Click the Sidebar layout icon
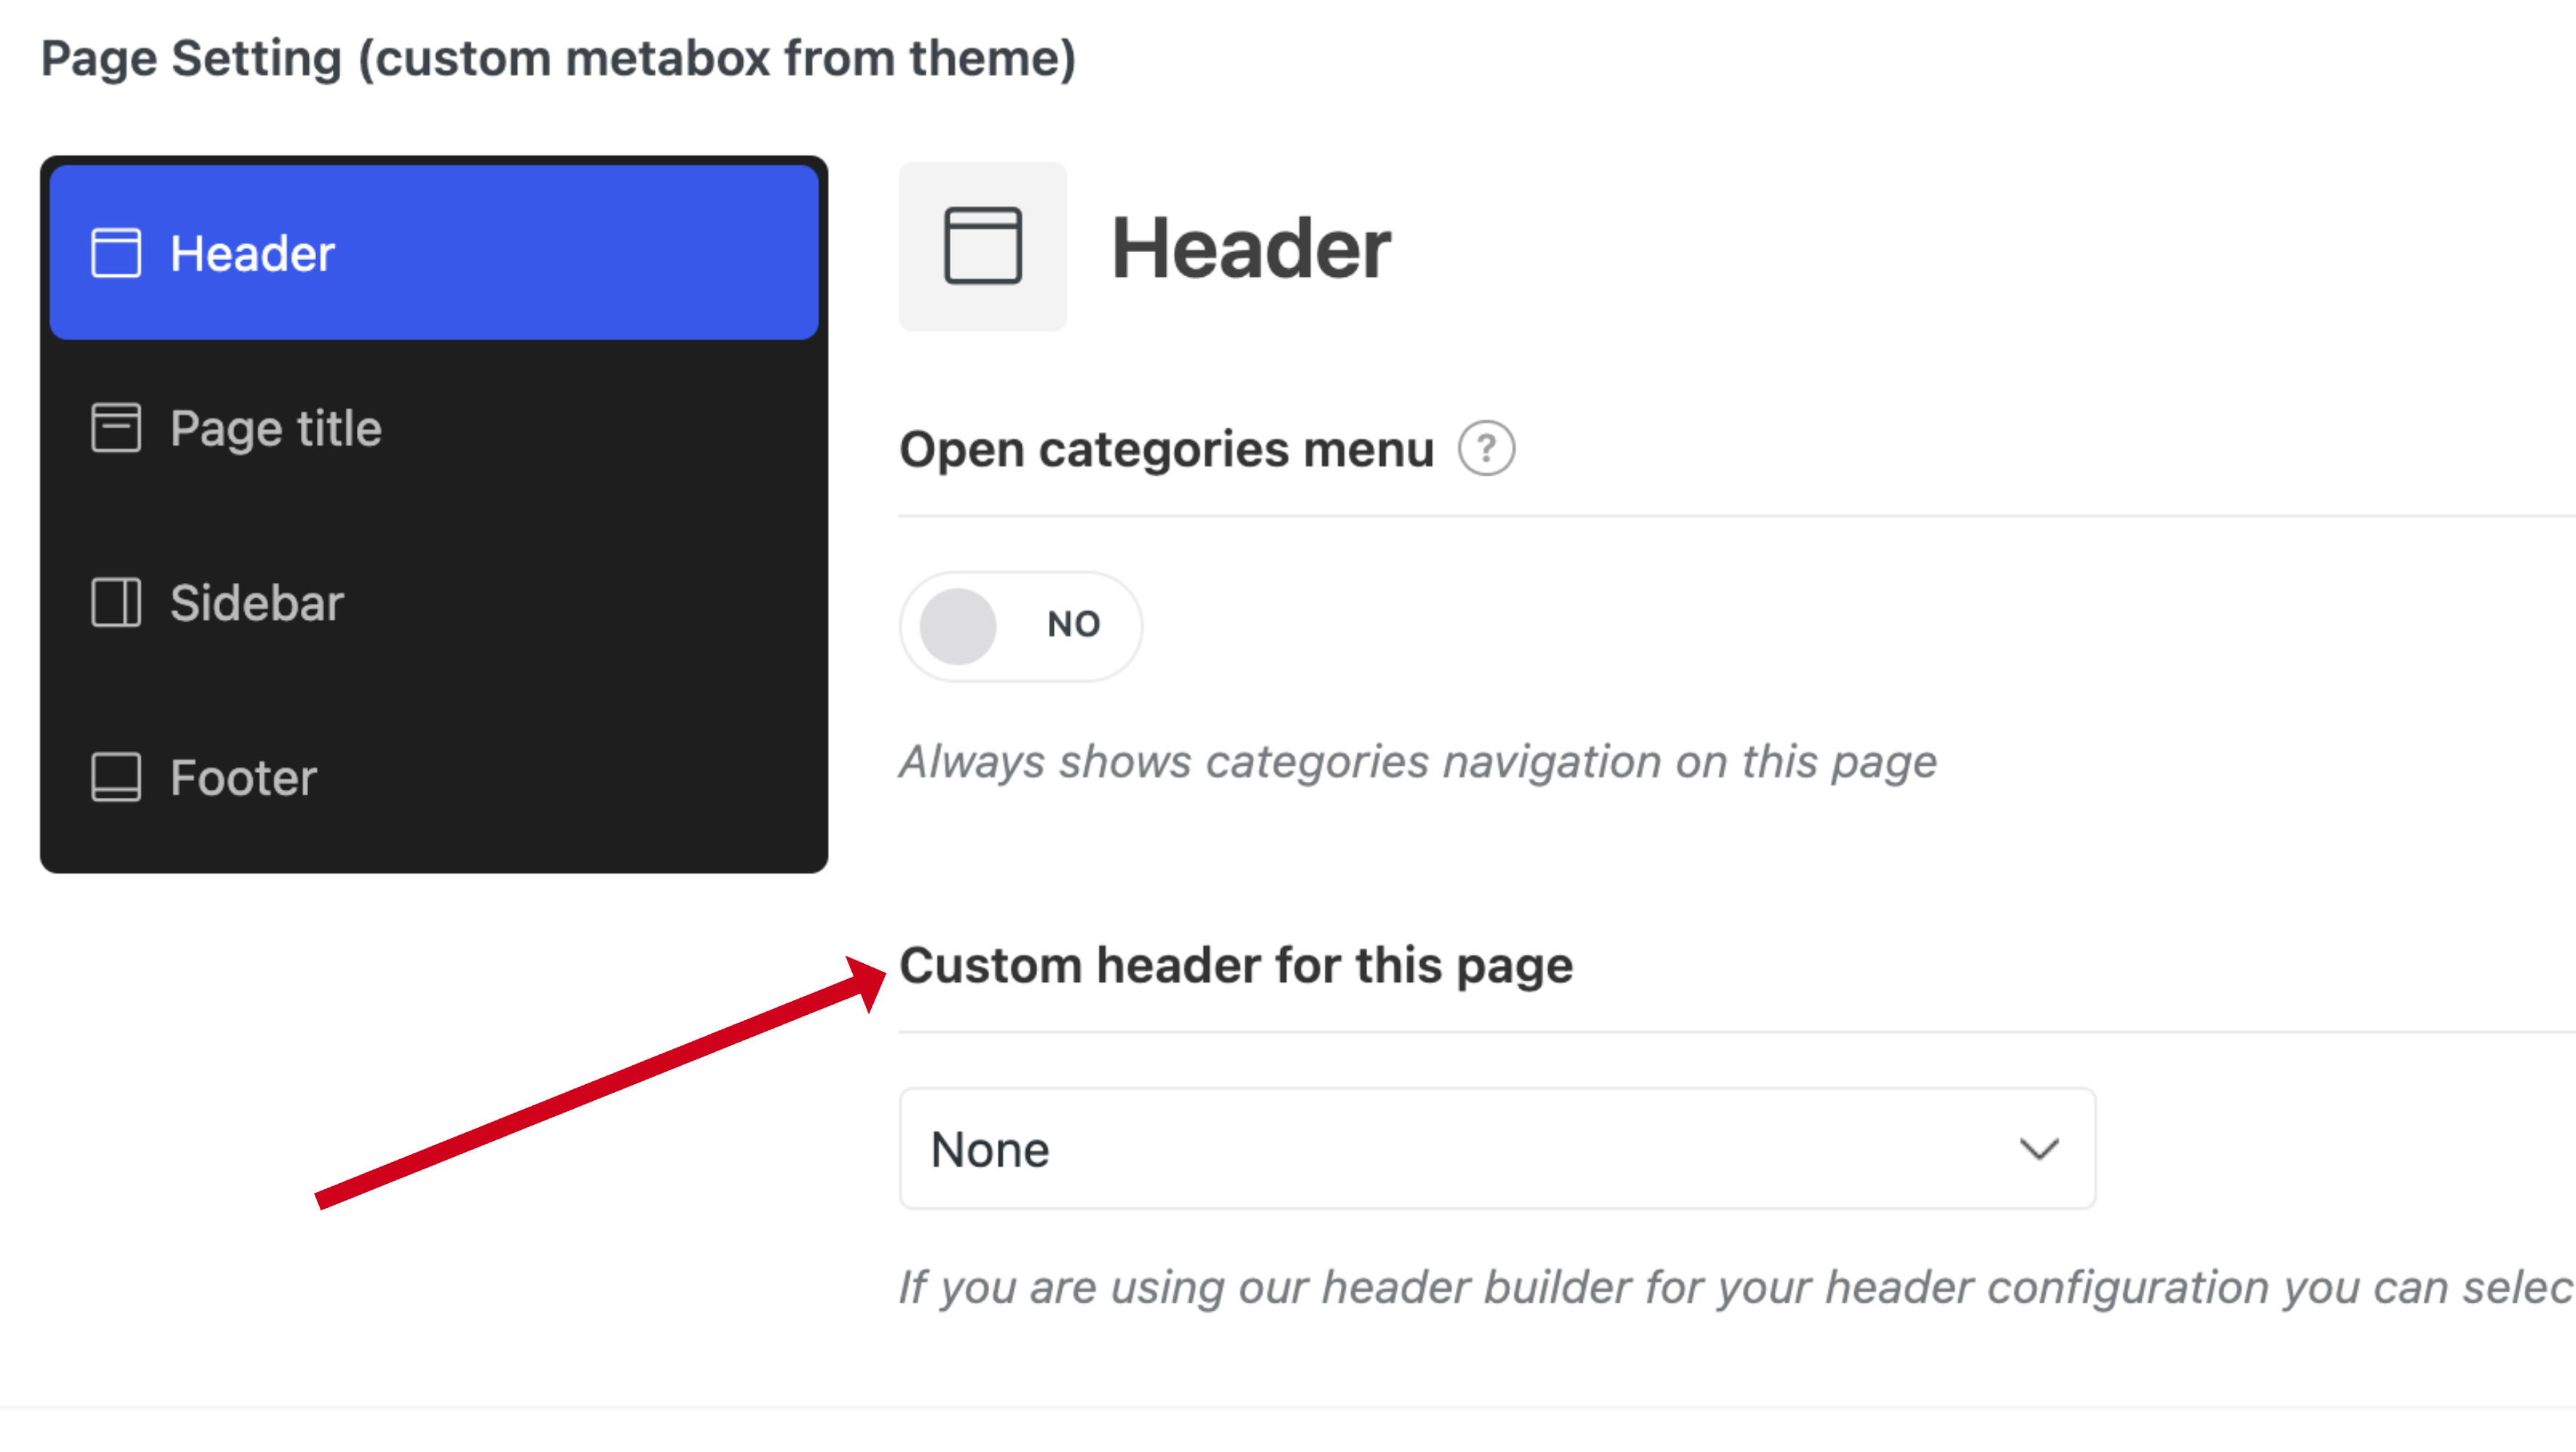Screen dimensions: 2576x1452 click(116, 603)
